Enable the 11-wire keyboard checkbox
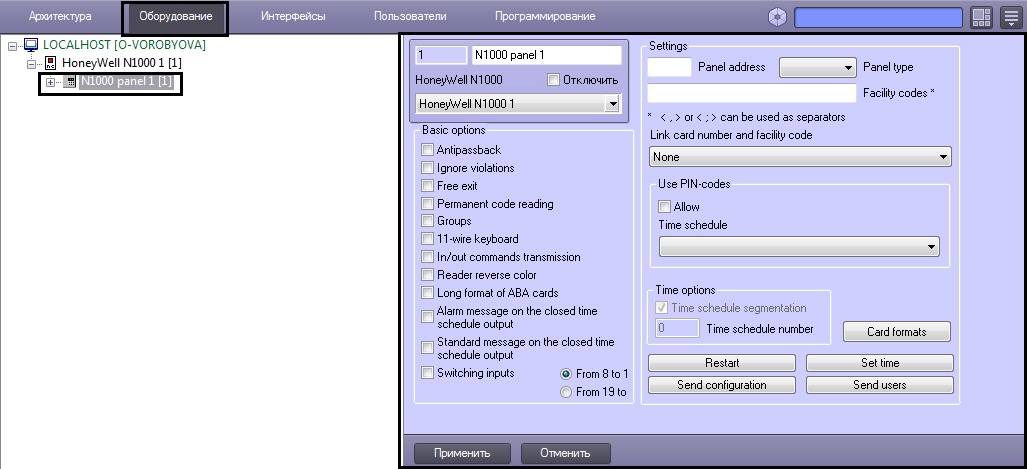This screenshot has height=469, width=1027. [427, 239]
